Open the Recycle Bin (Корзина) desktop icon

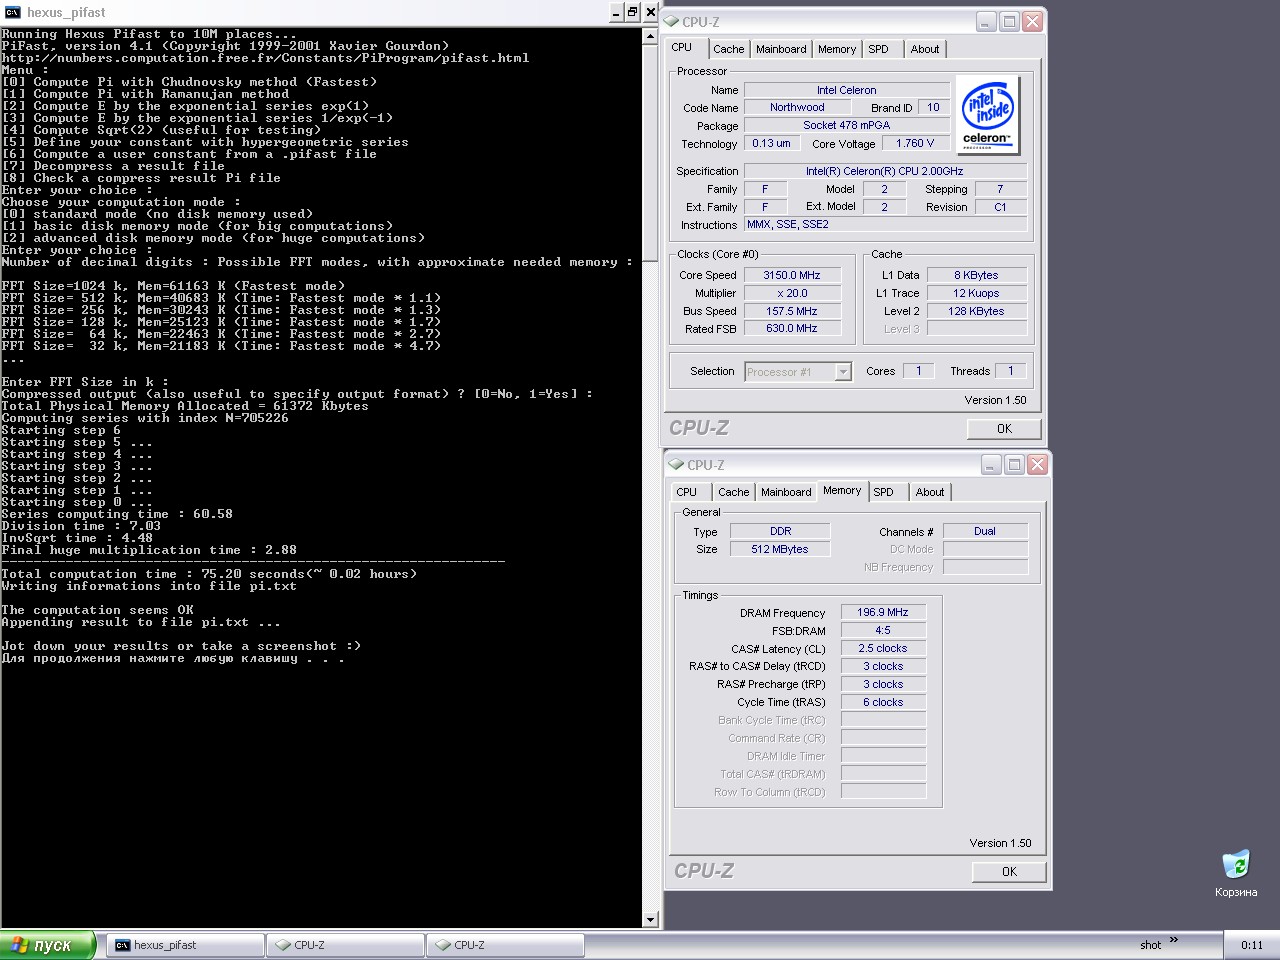coord(1236,873)
